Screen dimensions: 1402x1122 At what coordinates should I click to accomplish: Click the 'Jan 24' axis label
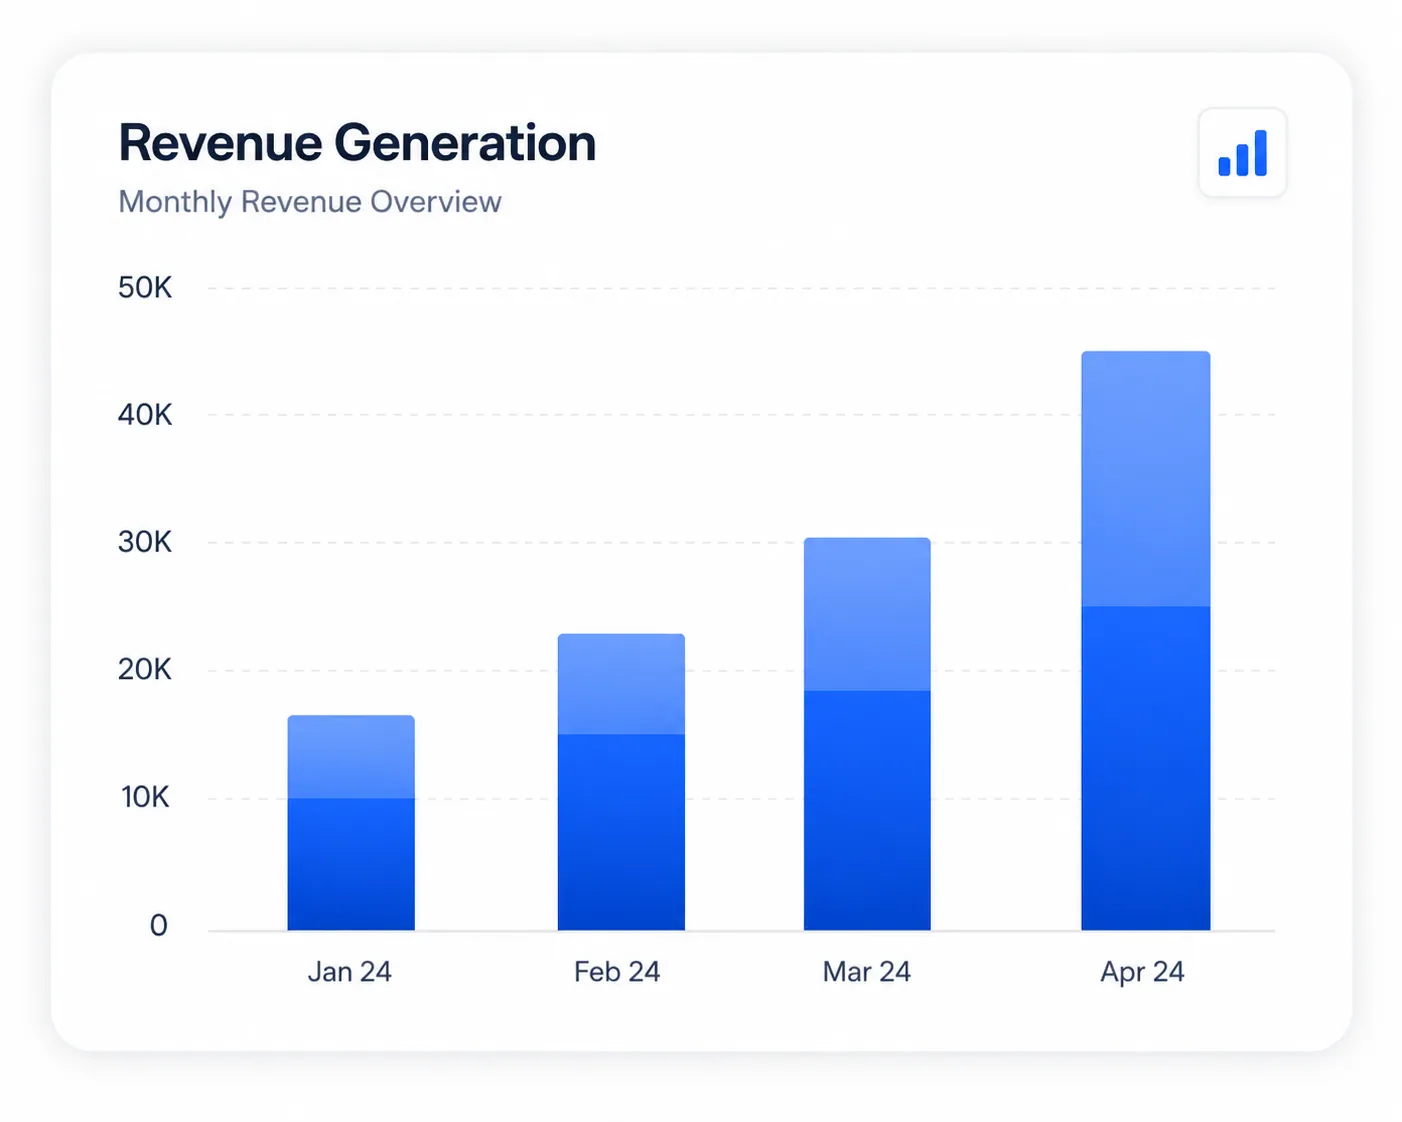(349, 972)
